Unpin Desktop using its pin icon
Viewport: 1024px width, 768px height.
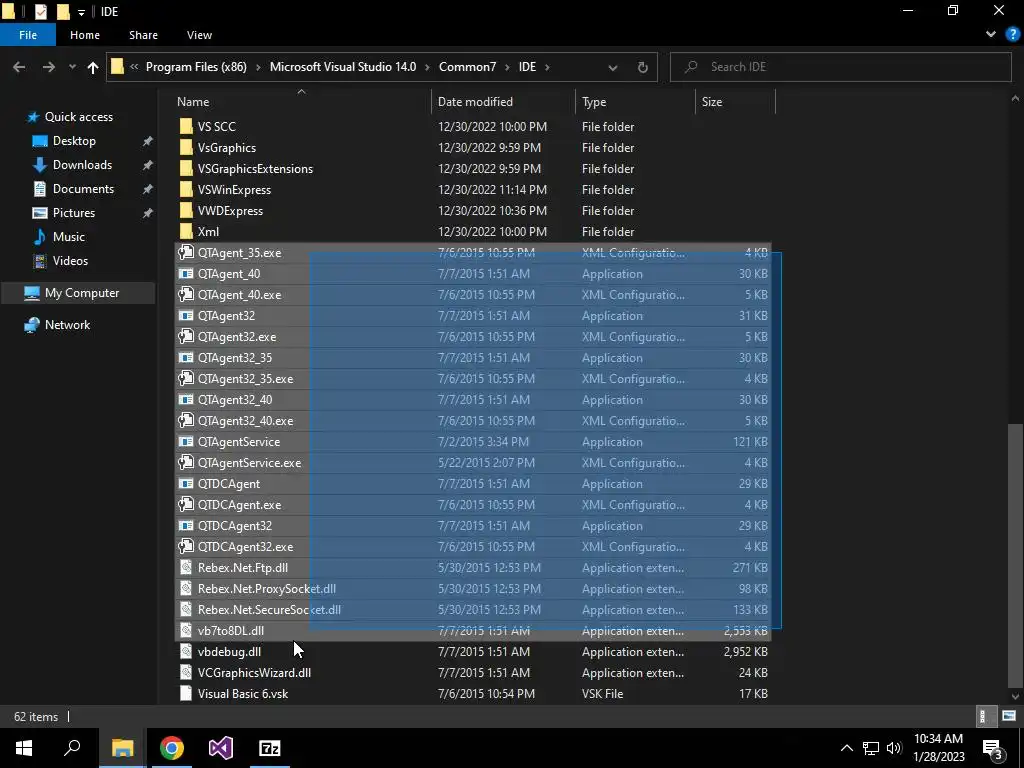[148, 141]
